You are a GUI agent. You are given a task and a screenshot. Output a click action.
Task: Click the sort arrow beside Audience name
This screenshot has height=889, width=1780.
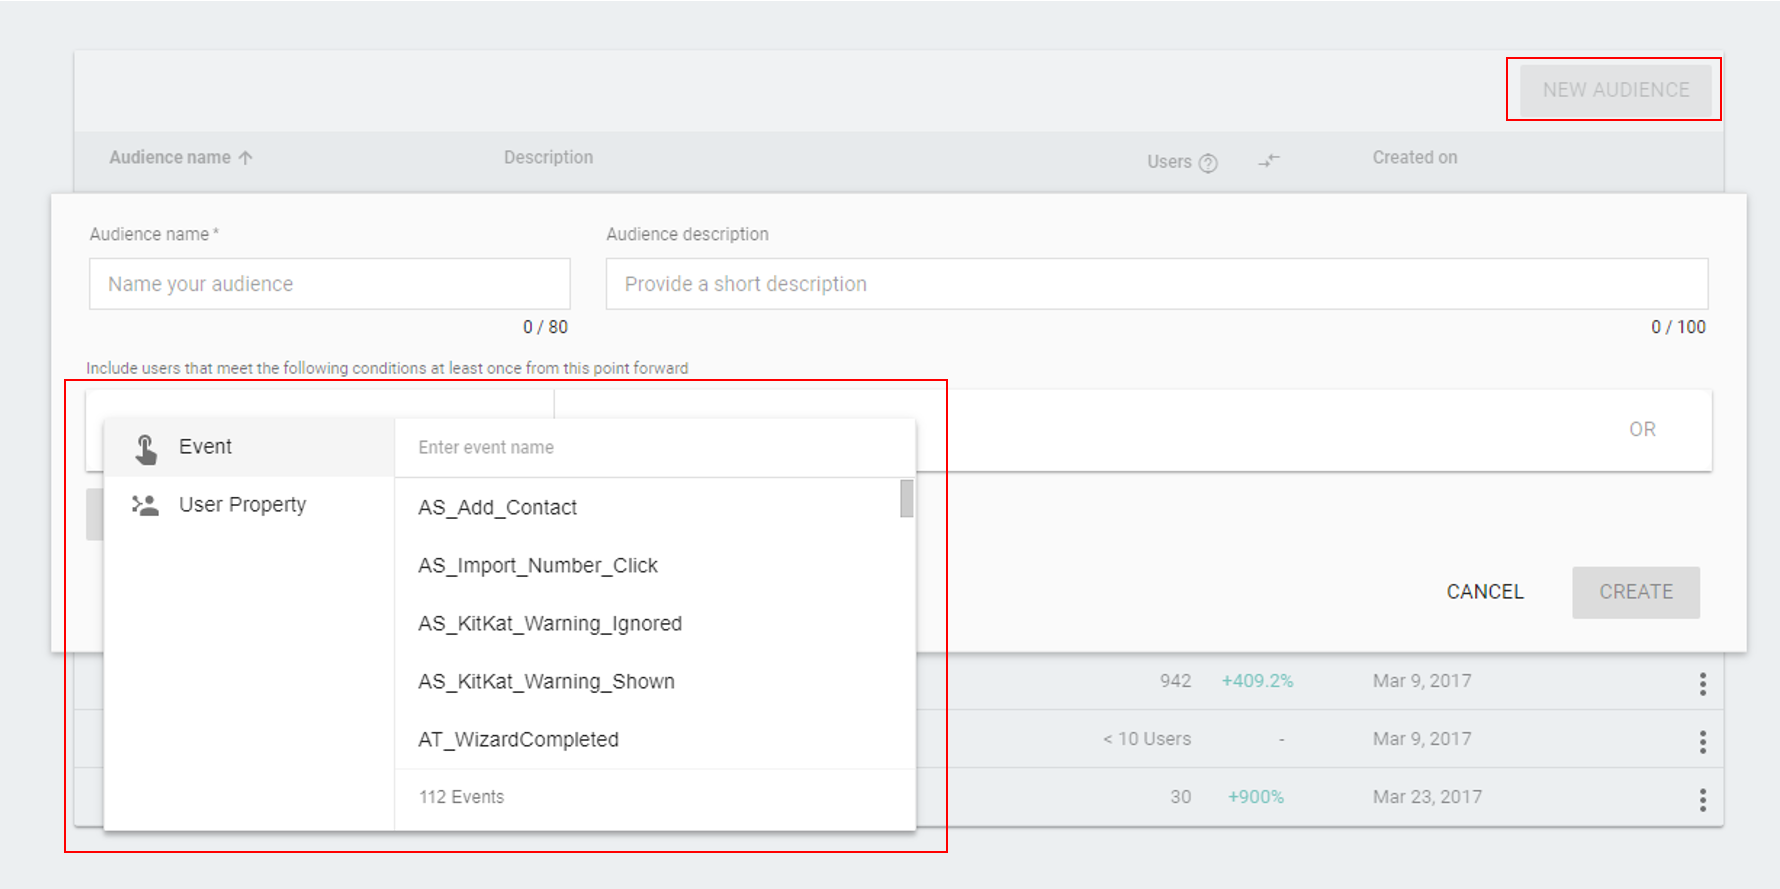pyautogui.click(x=246, y=158)
